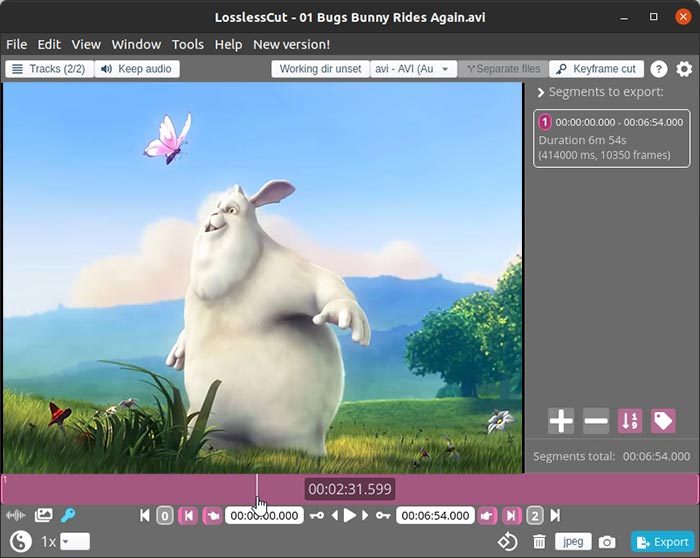Open settings with the gear icon
This screenshot has width=700, height=558.
click(684, 69)
